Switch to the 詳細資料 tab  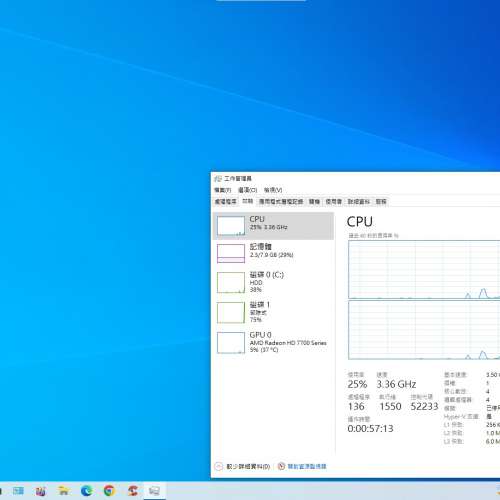(x=359, y=201)
